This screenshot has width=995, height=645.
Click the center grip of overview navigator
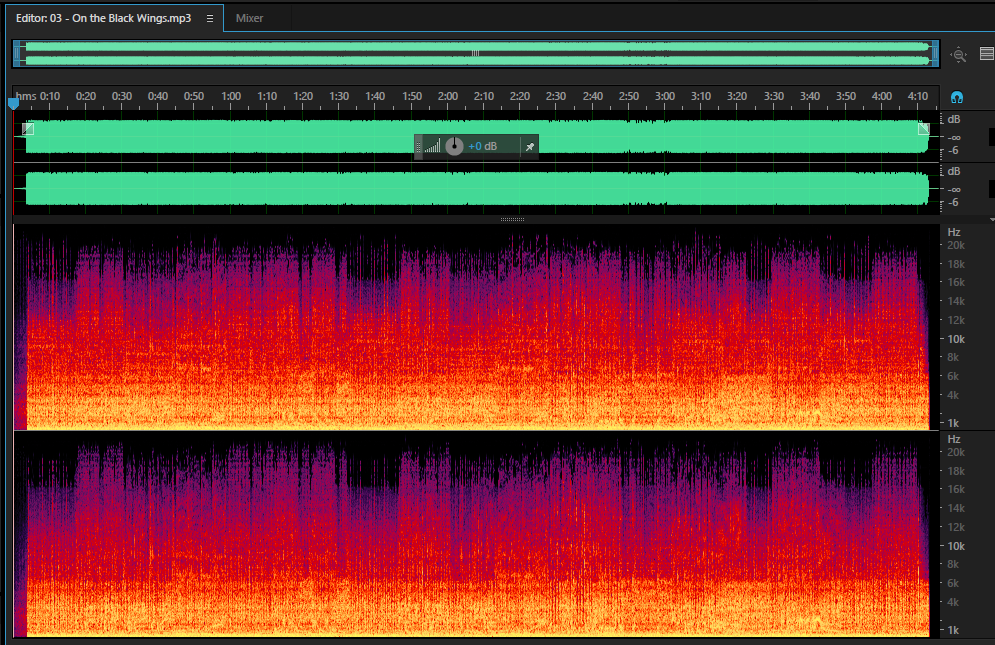[x=475, y=53]
